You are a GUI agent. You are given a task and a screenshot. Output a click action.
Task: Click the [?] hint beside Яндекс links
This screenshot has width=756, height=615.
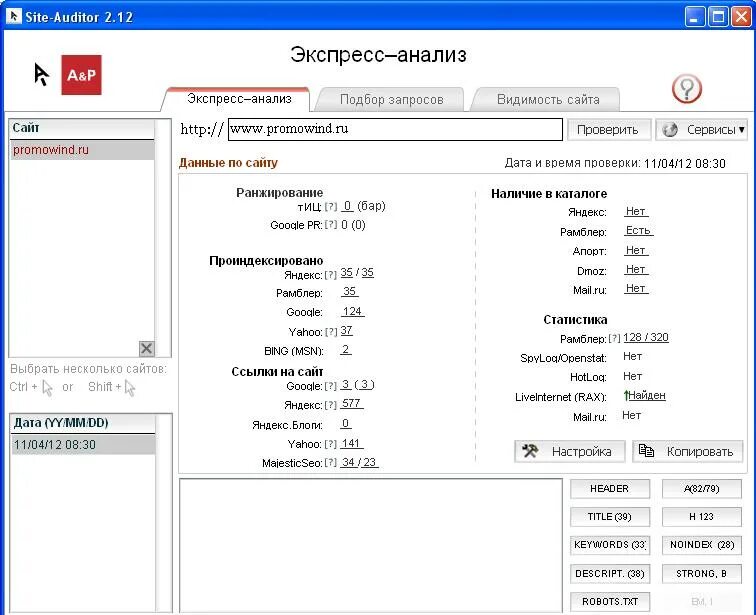pyautogui.click(x=331, y=405)
